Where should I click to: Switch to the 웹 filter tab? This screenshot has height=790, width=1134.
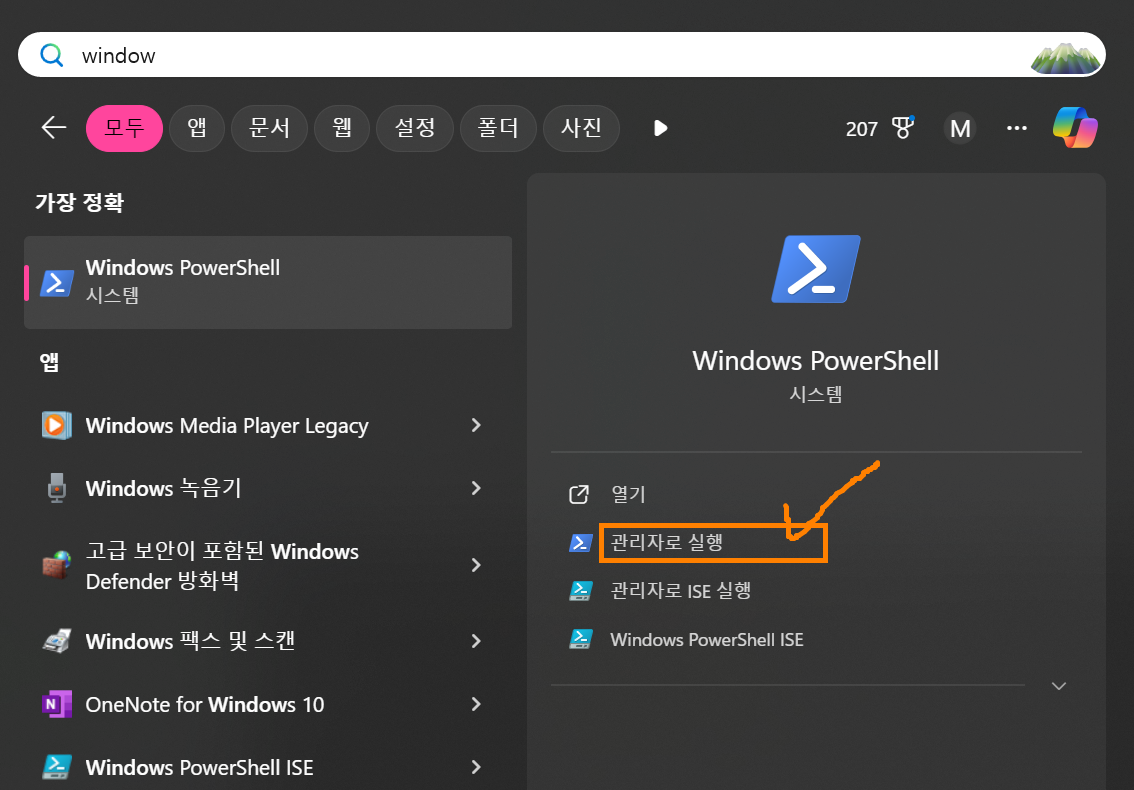coord(342,128)
